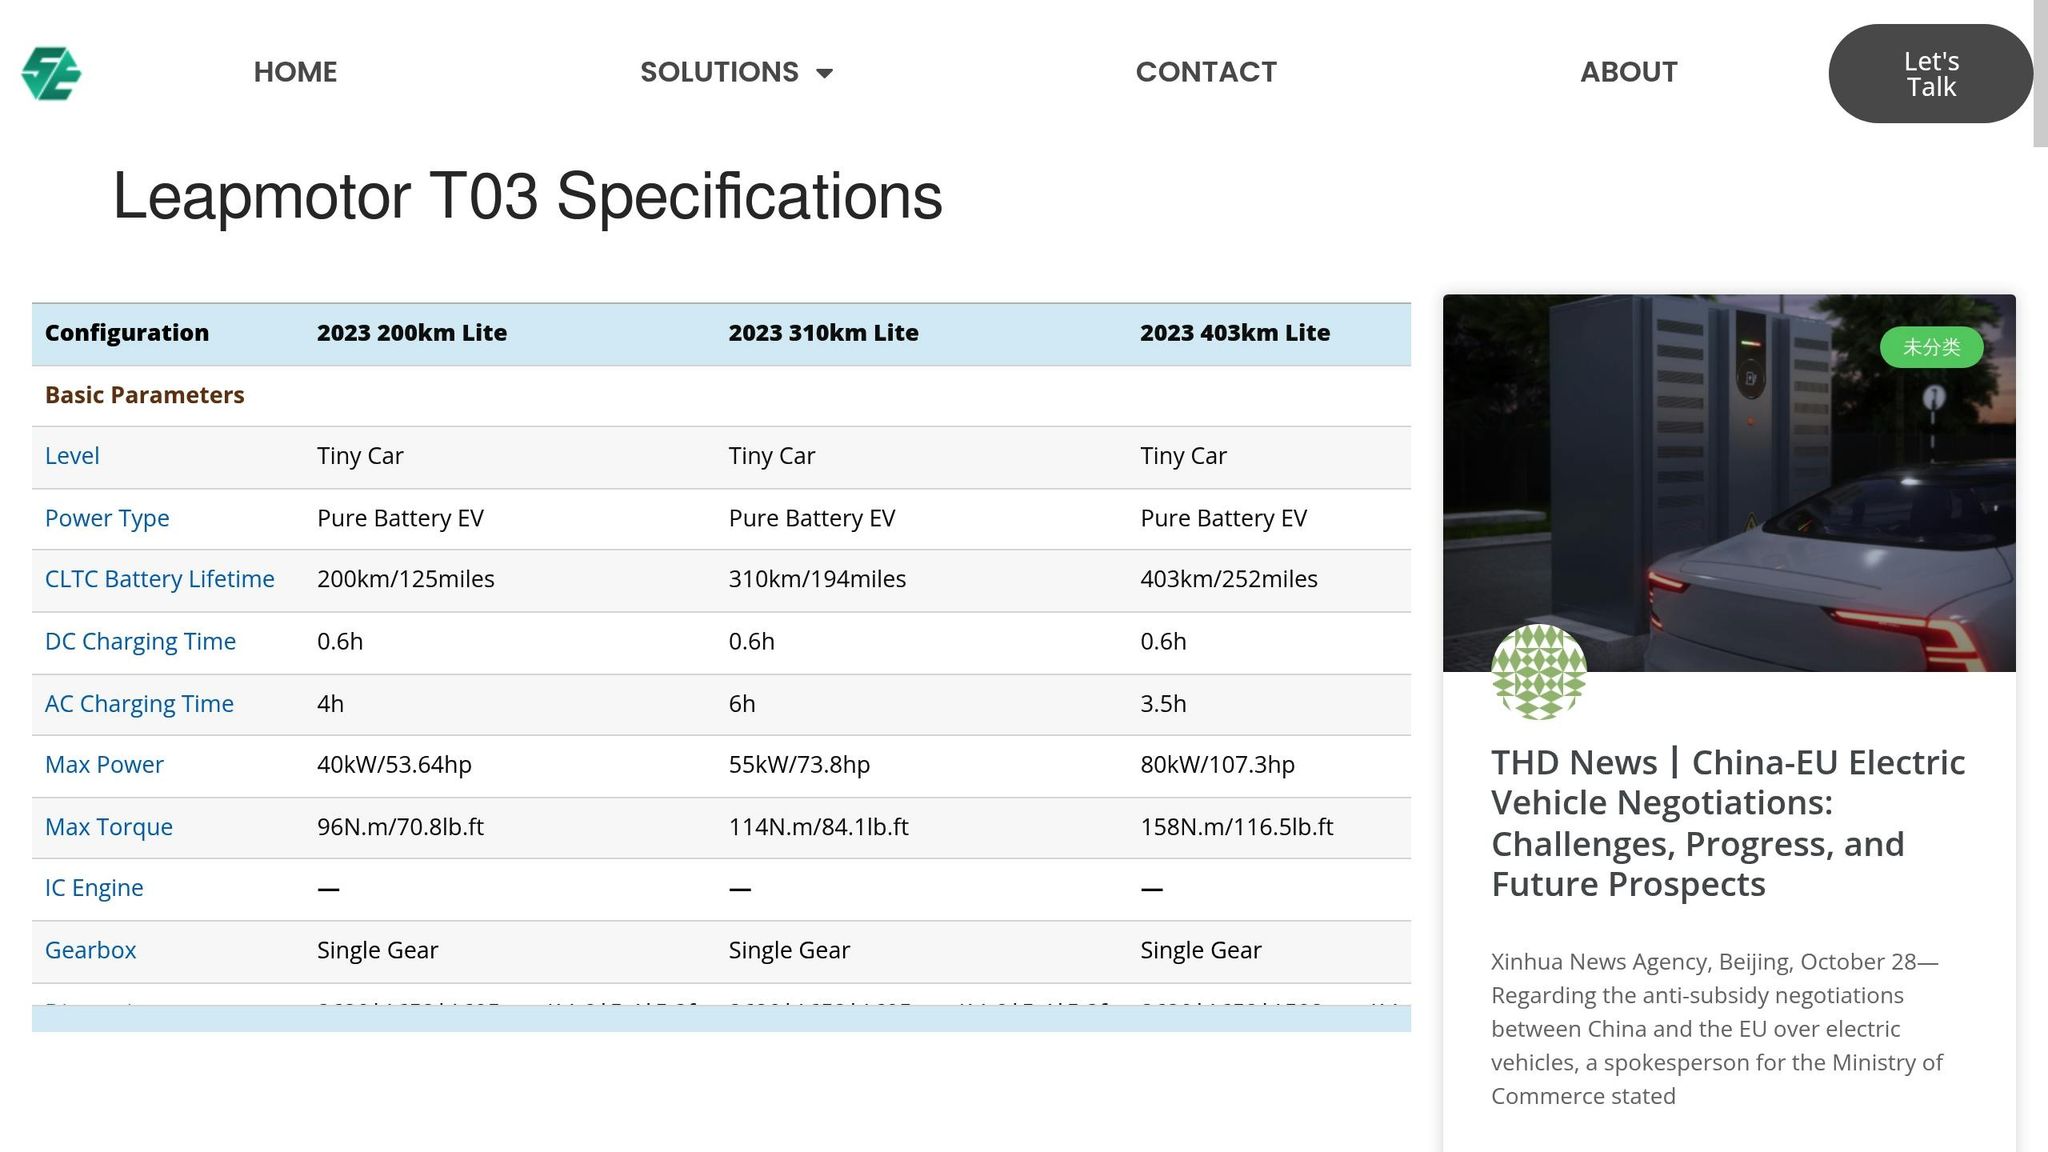Click the Max Torque row link
Viewport: 2048px width, 1152px height.
(109, 827)
